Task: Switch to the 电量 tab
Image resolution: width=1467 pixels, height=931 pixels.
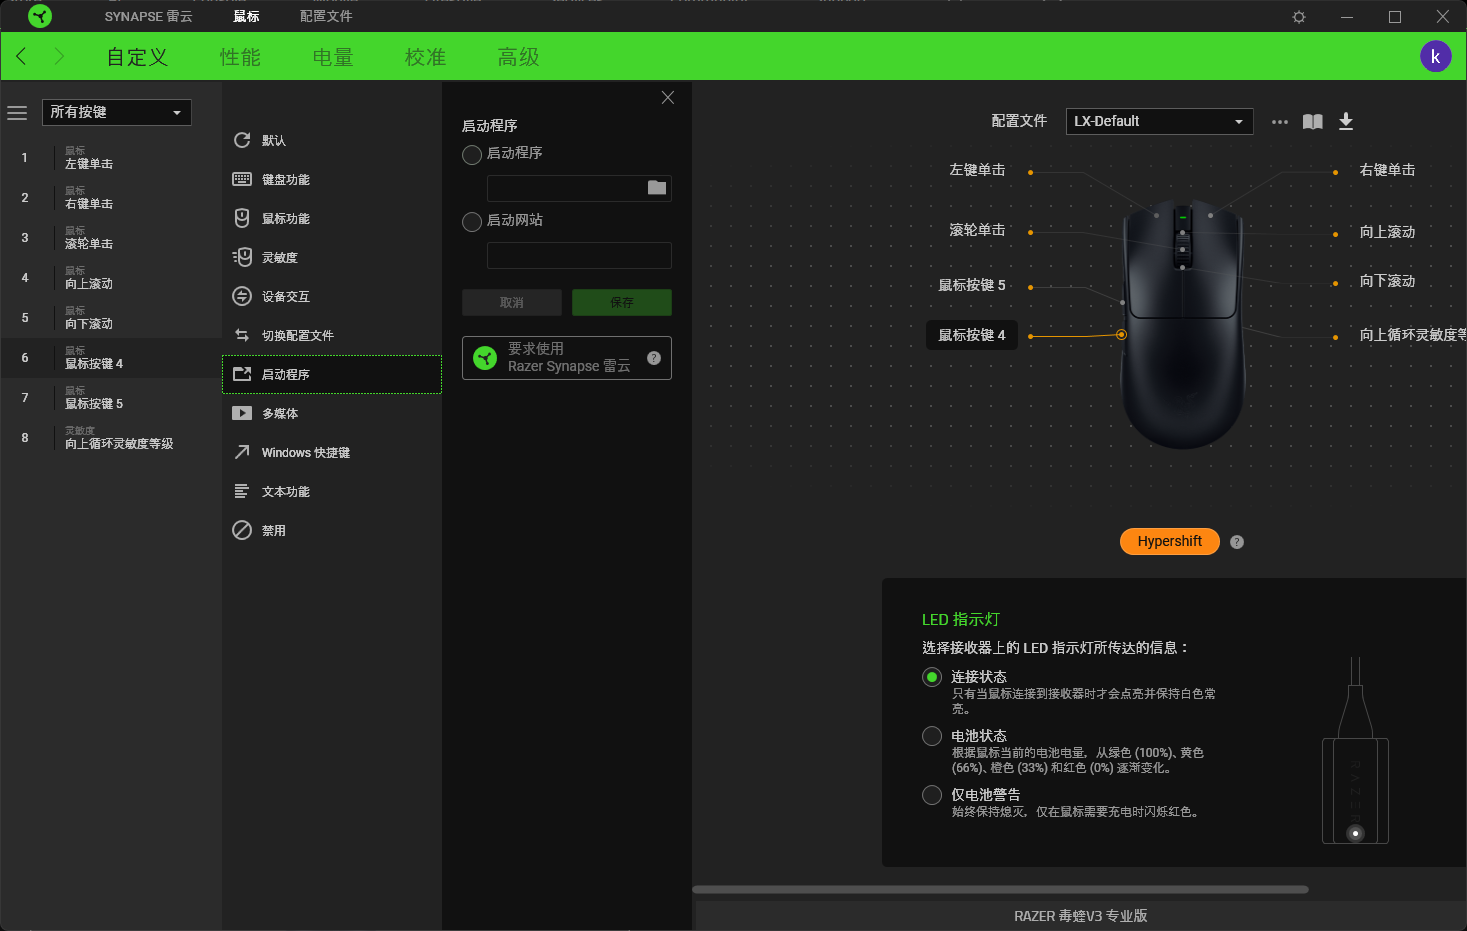Action: 333,57
